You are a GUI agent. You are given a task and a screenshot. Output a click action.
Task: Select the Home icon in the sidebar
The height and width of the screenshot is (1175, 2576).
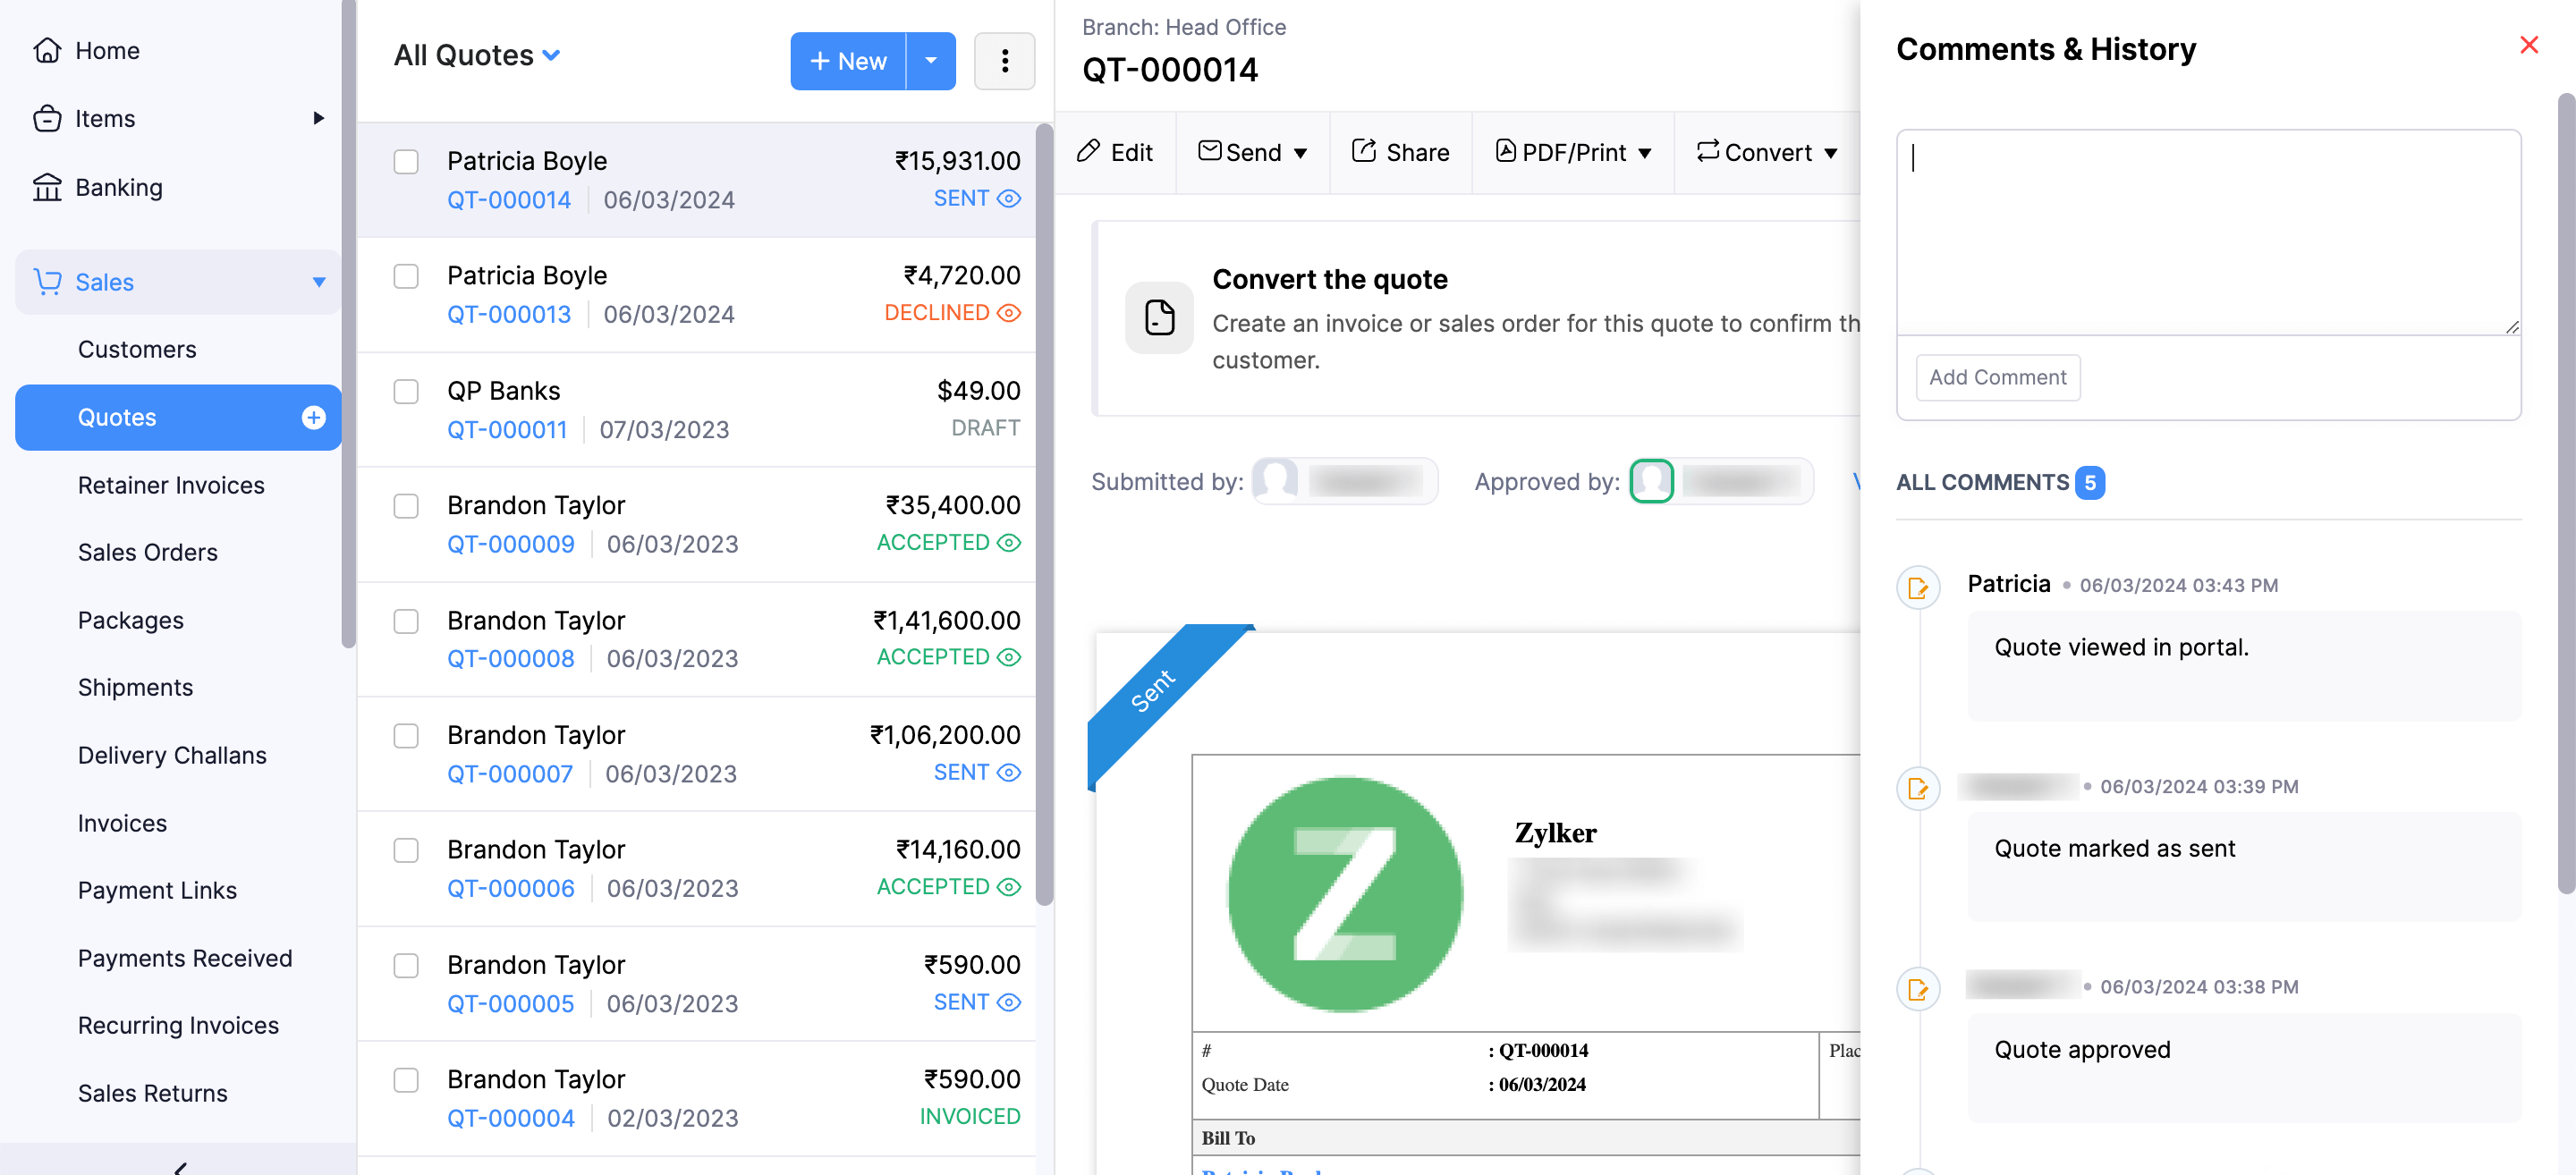click(48, 50)
